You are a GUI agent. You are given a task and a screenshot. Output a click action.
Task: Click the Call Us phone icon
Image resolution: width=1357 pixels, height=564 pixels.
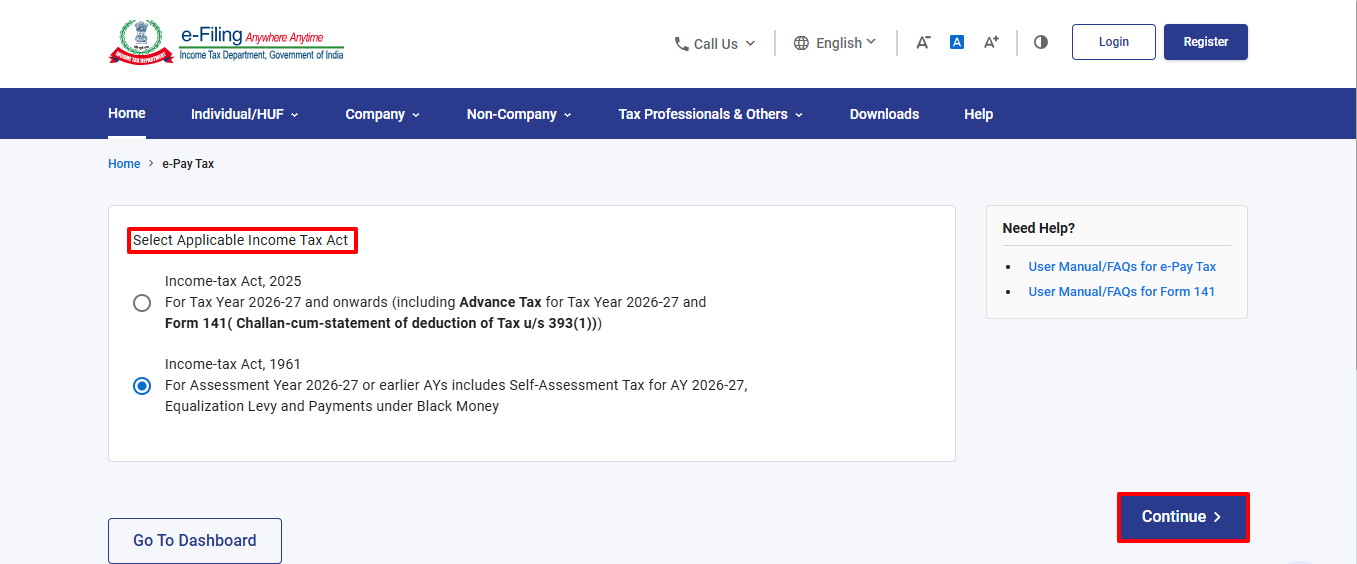click(681, 44)
